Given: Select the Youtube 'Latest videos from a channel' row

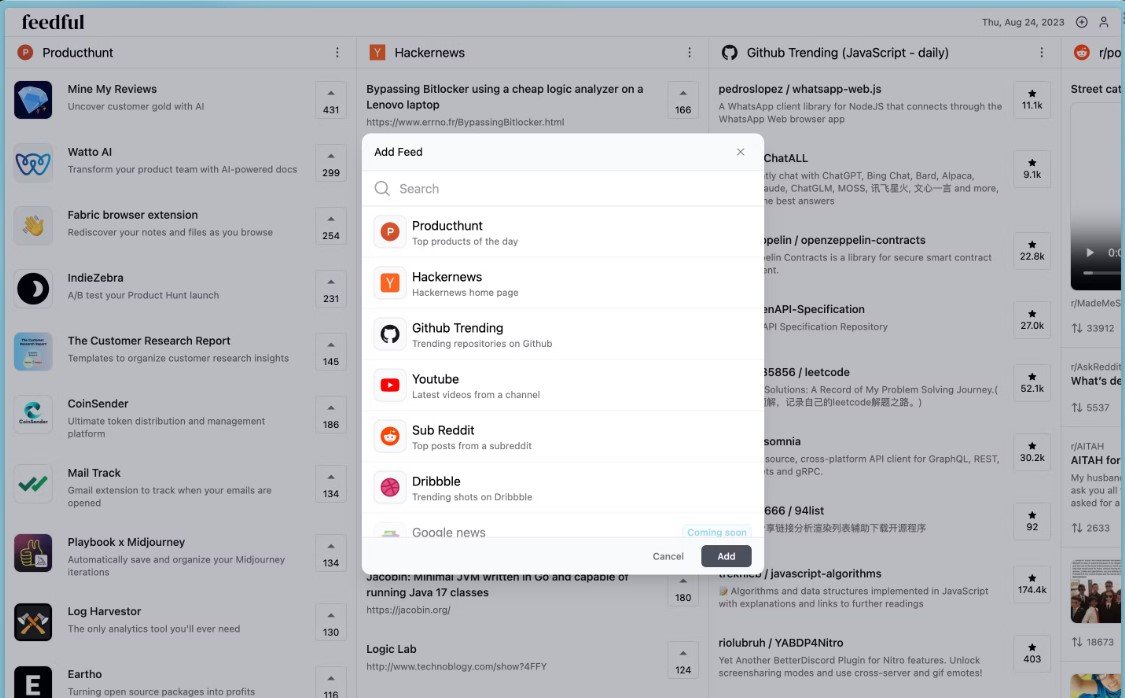Looking at the screenshot, I should click(x=562, y=385).
